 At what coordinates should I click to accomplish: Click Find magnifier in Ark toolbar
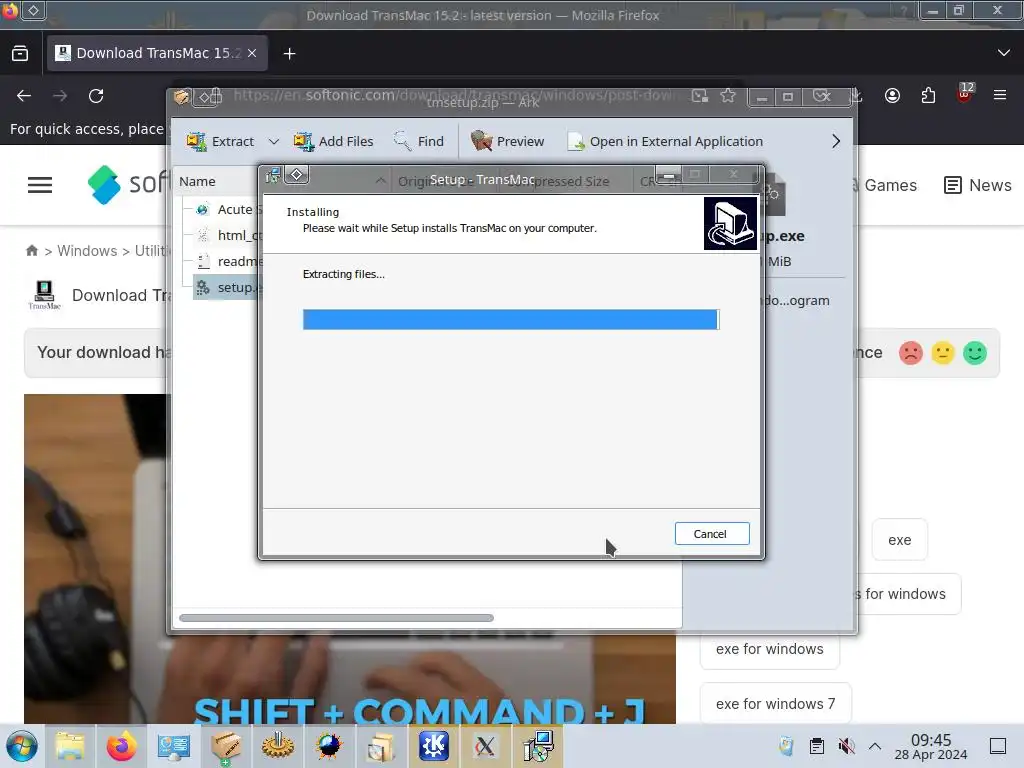click(x=419, y=141)
